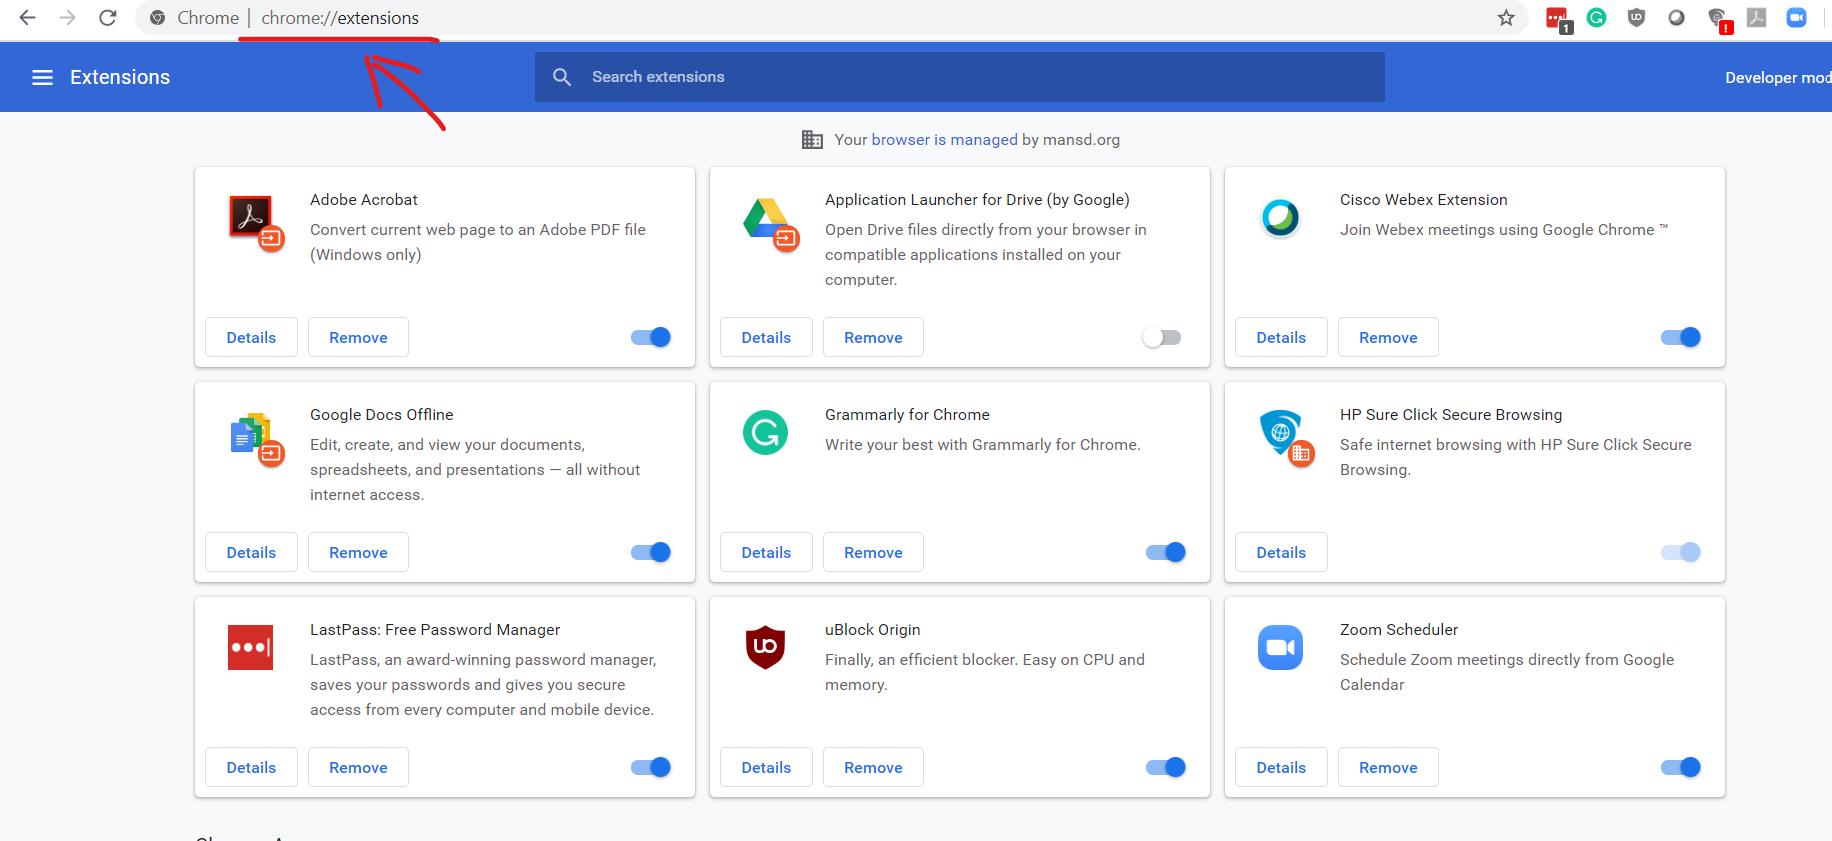Remove the Zoom Scheduler extension
The width and height of the screenshot is (1832, 841).
click(x=1388, y=767)
